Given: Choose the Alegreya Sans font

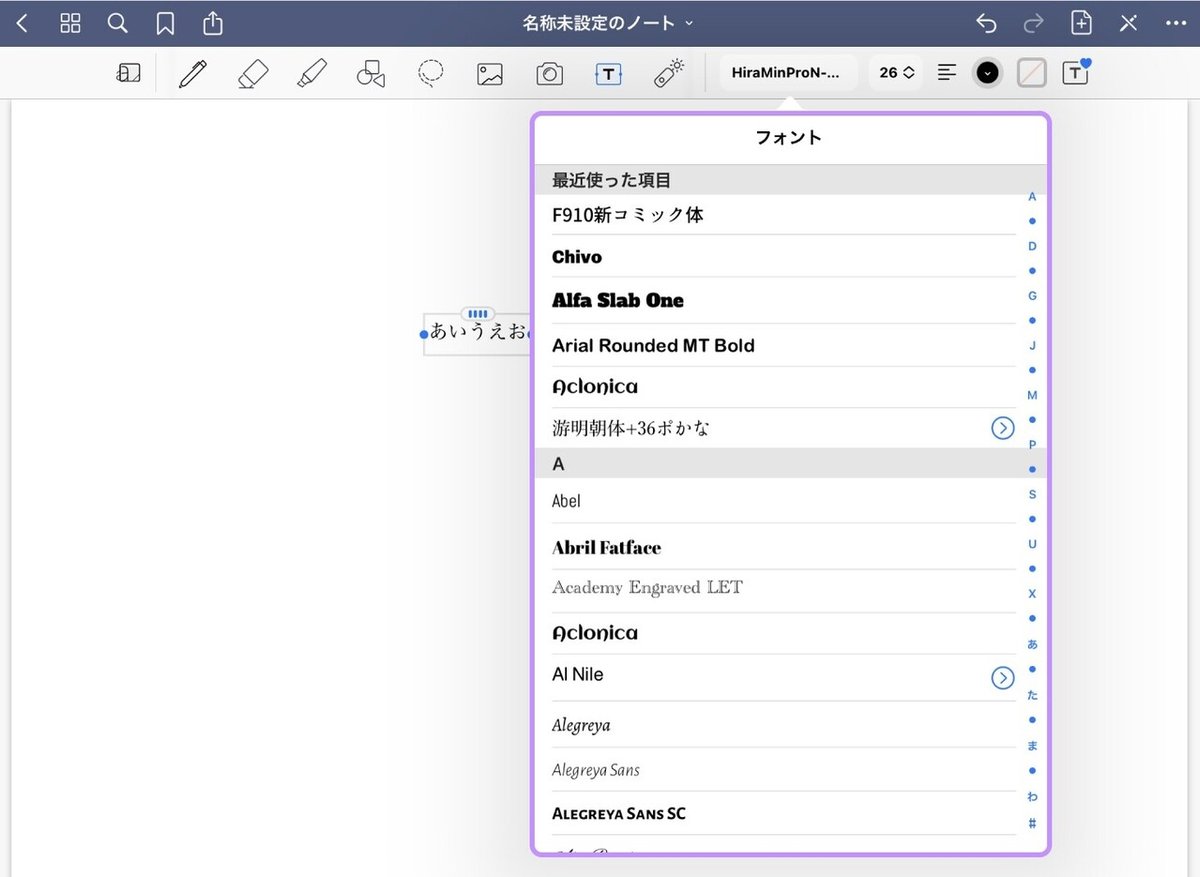Looking at the screenshot, I should (784, 770).
